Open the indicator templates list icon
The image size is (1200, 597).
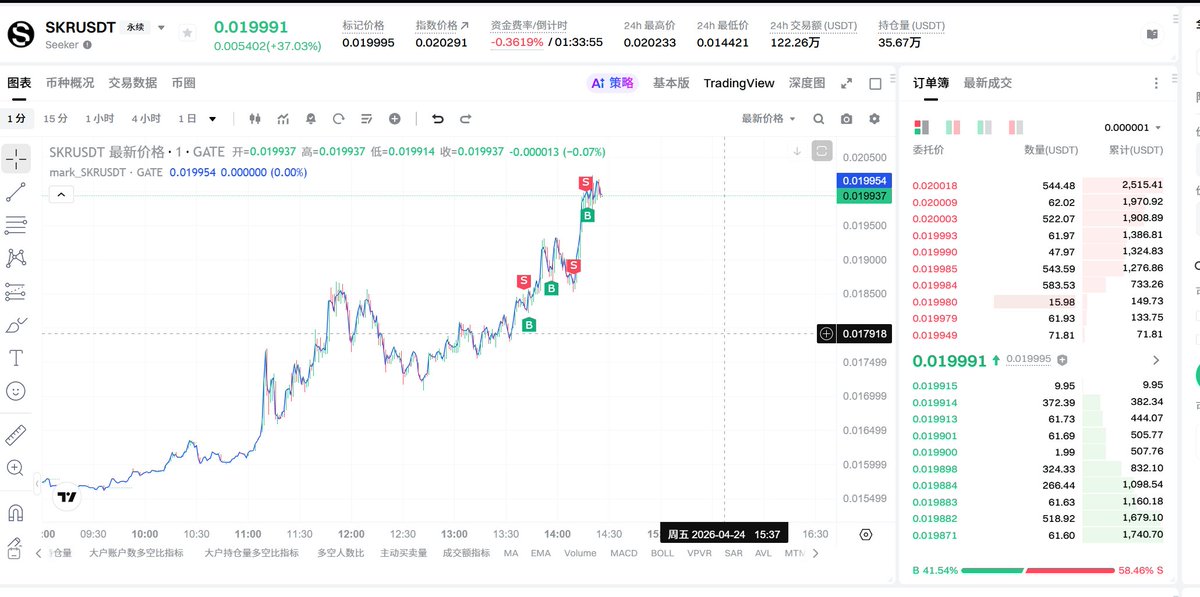click(x=367, y=118)
